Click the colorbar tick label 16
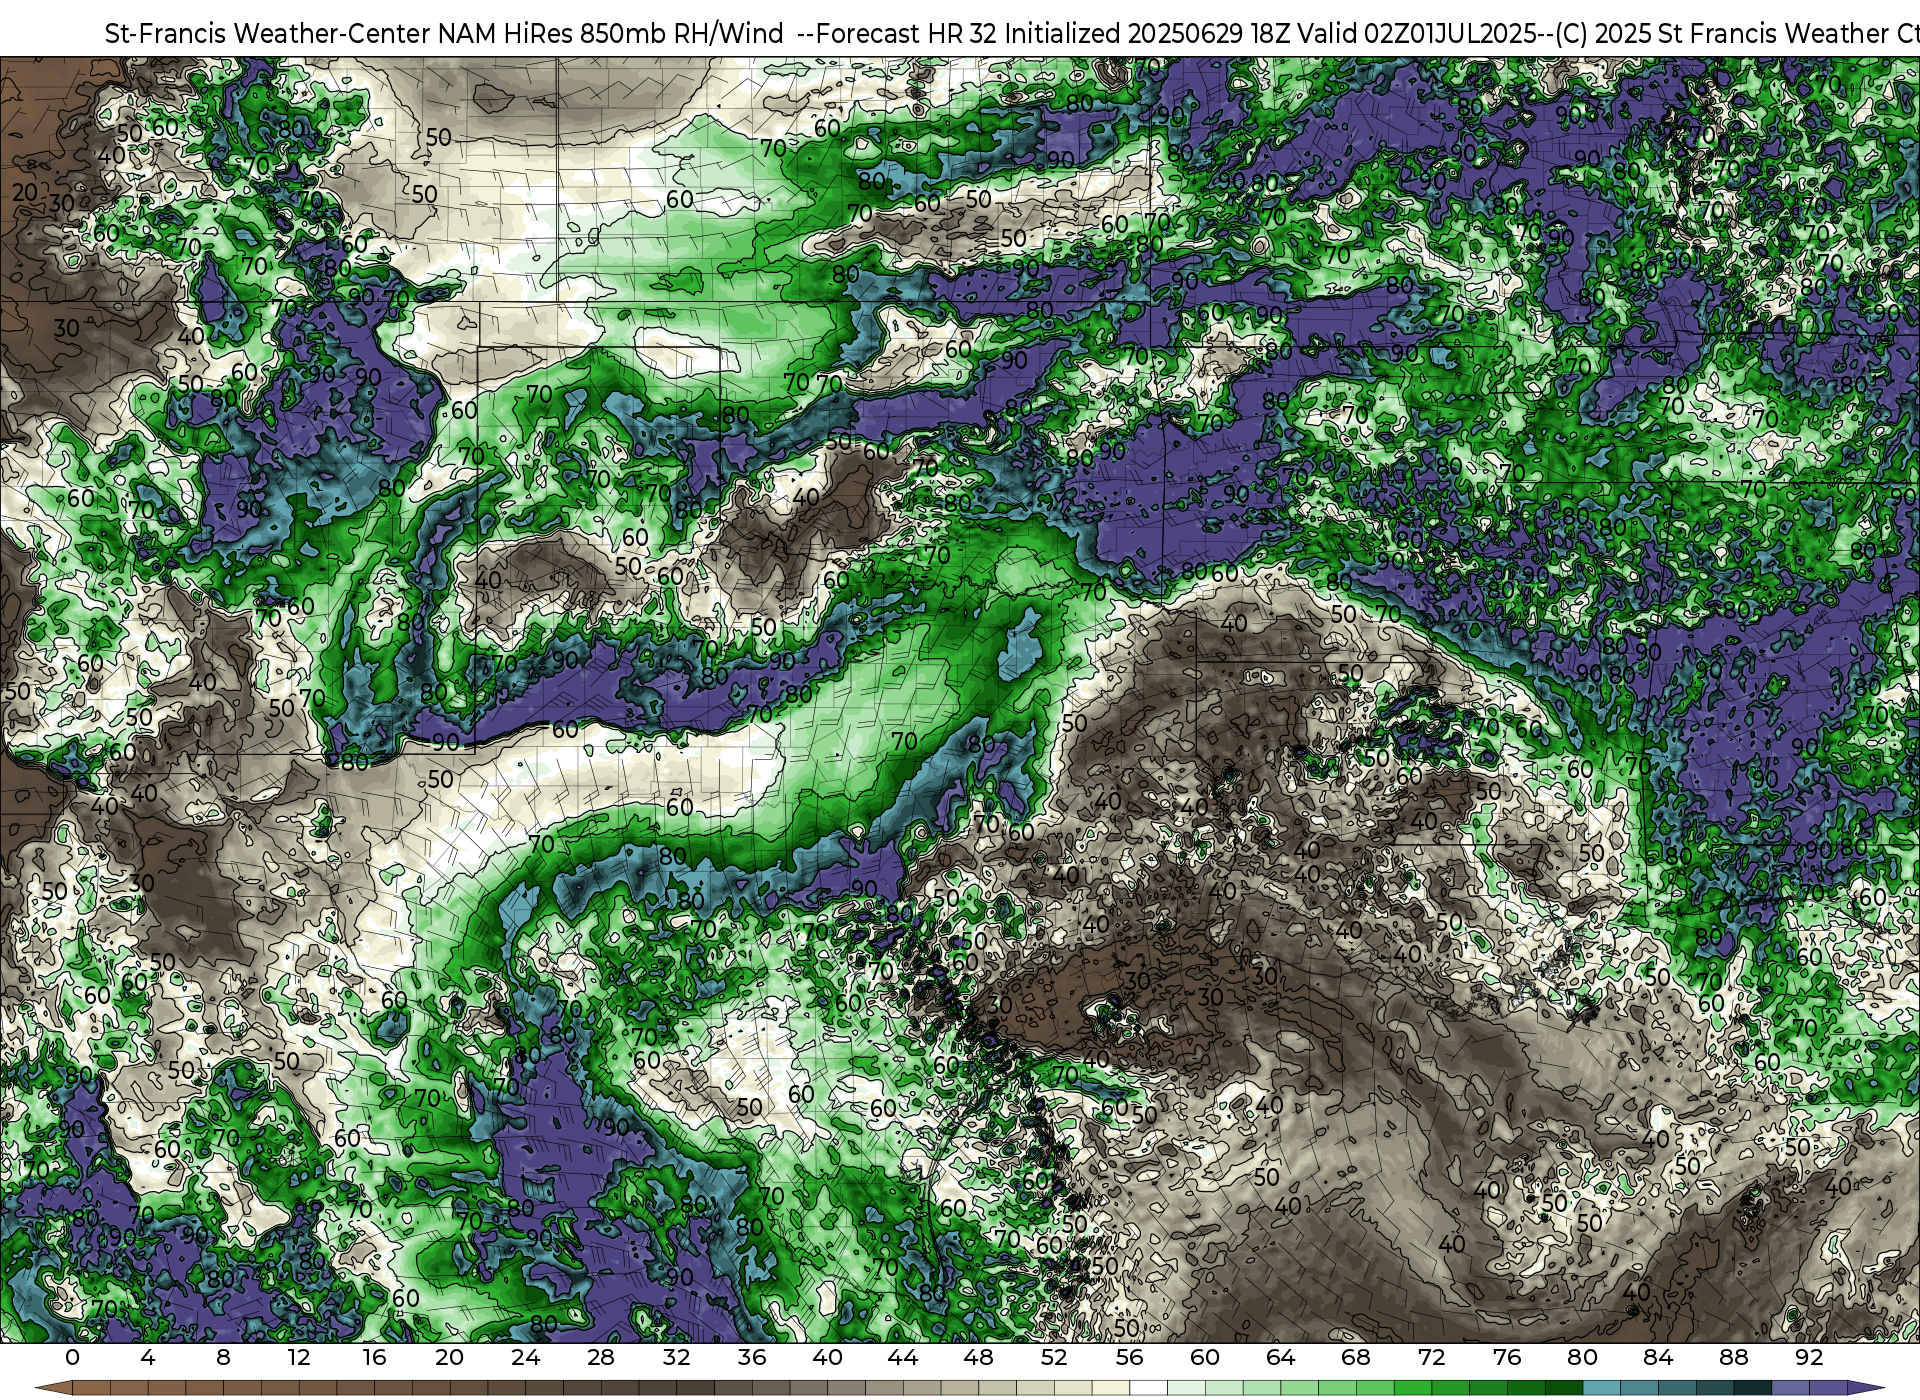The height and width of the screenshot is (1400, 1920). [374, 1357]
